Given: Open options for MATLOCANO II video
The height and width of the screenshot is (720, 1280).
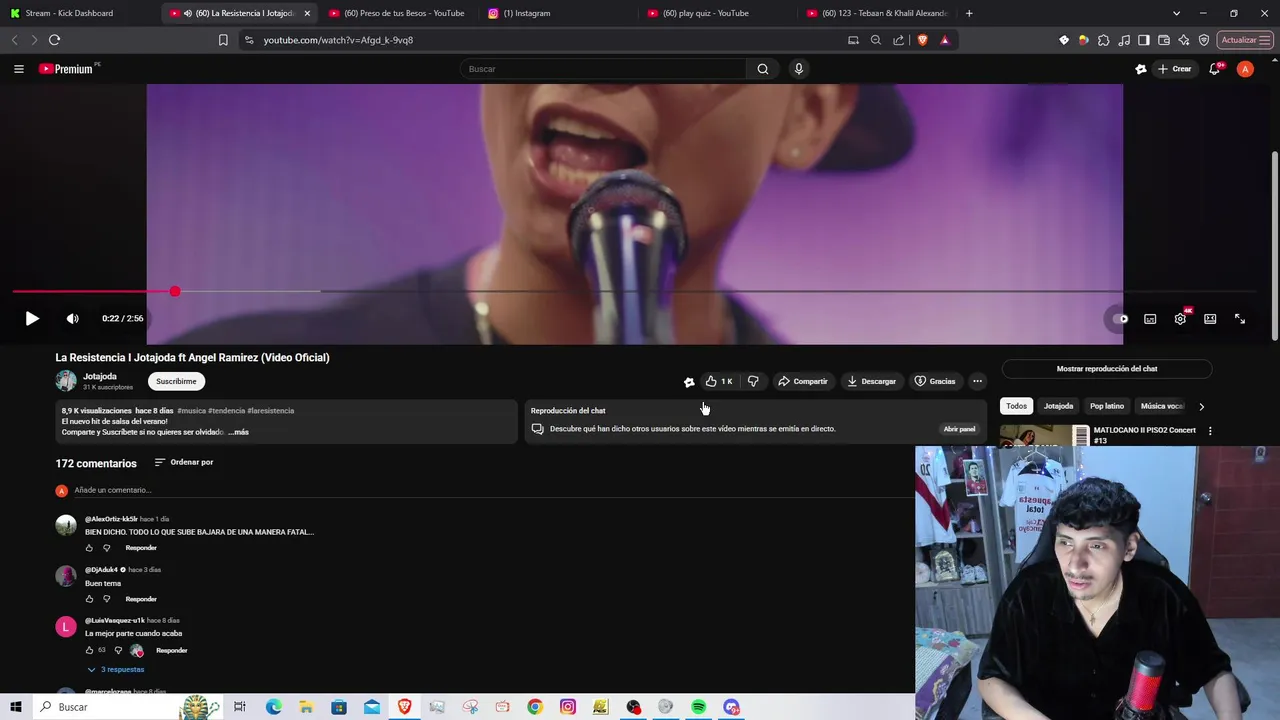Looking at the screenshot, I should coord(1210,431).
